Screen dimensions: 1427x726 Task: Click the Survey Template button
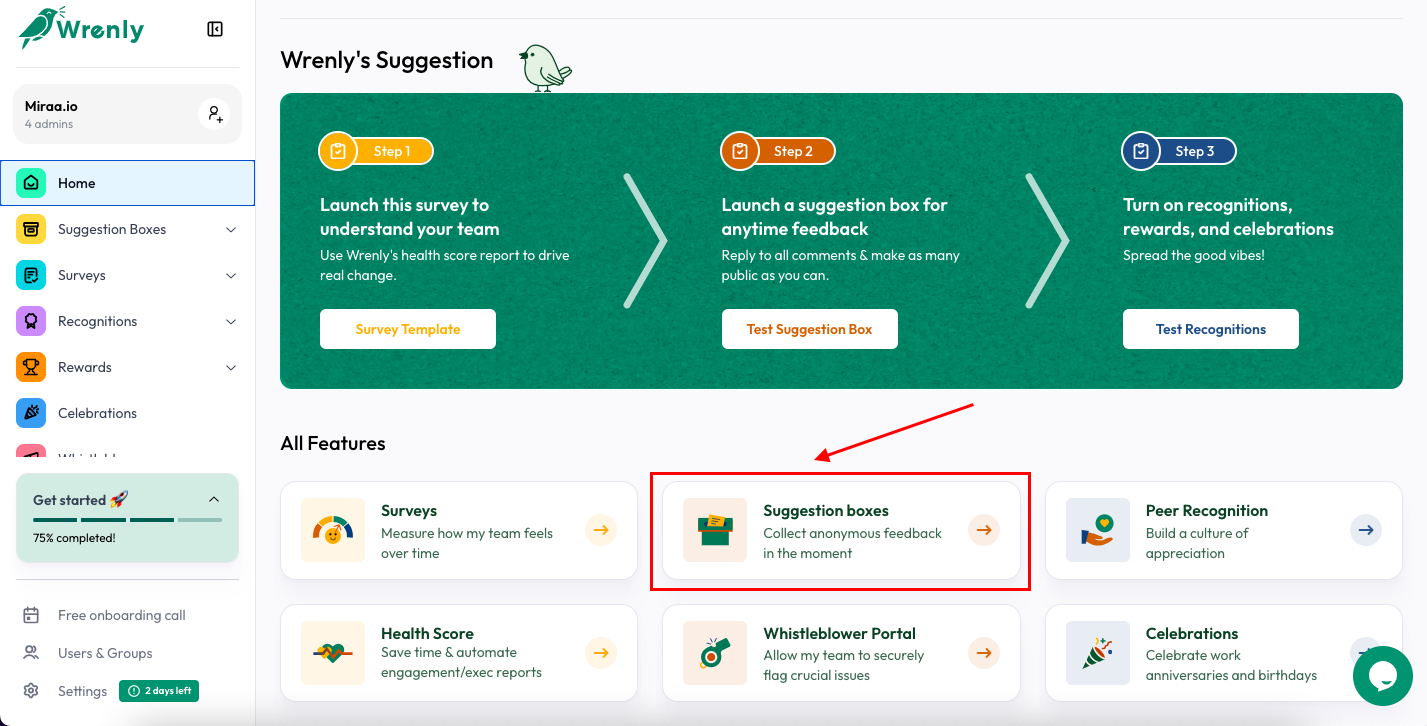pos(407,328)
